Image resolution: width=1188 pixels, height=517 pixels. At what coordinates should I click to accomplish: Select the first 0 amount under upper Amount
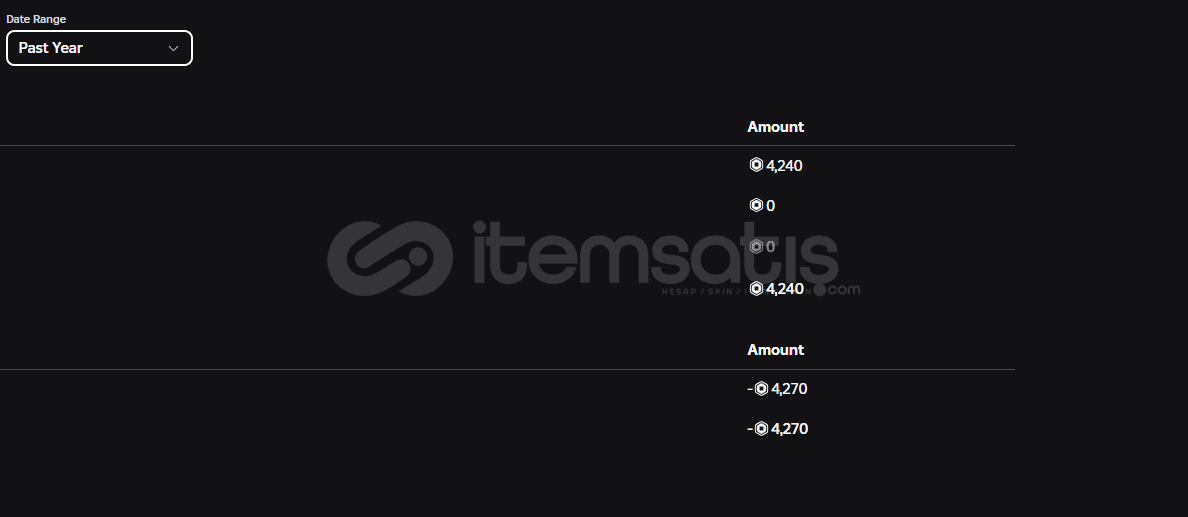pos(771,205)
